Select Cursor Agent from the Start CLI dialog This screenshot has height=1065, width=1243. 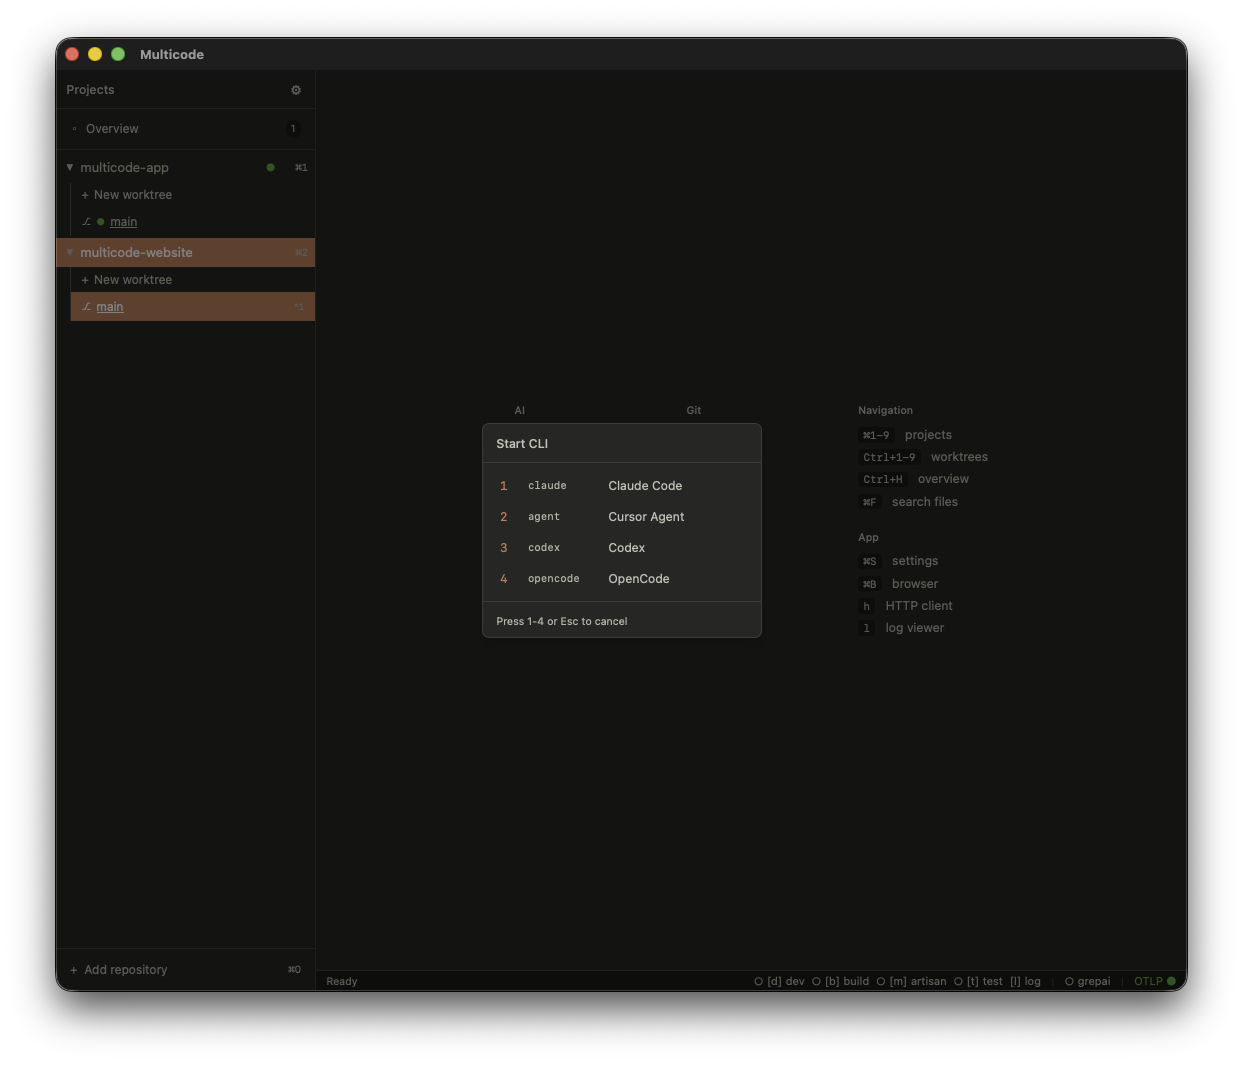622,517
